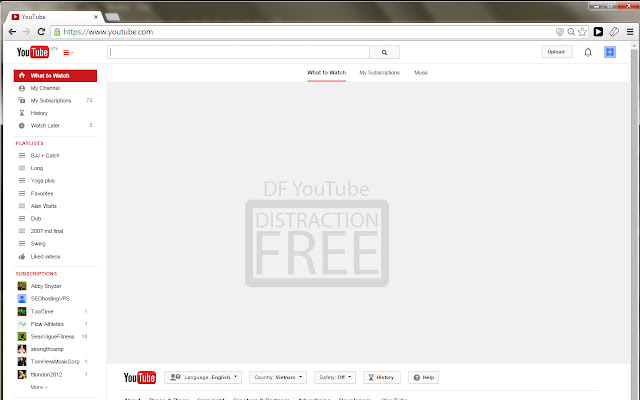640x400 pixels.
Task: Click the SUBSCRIPTIONS section header
Action: click(x=36, y=274)
